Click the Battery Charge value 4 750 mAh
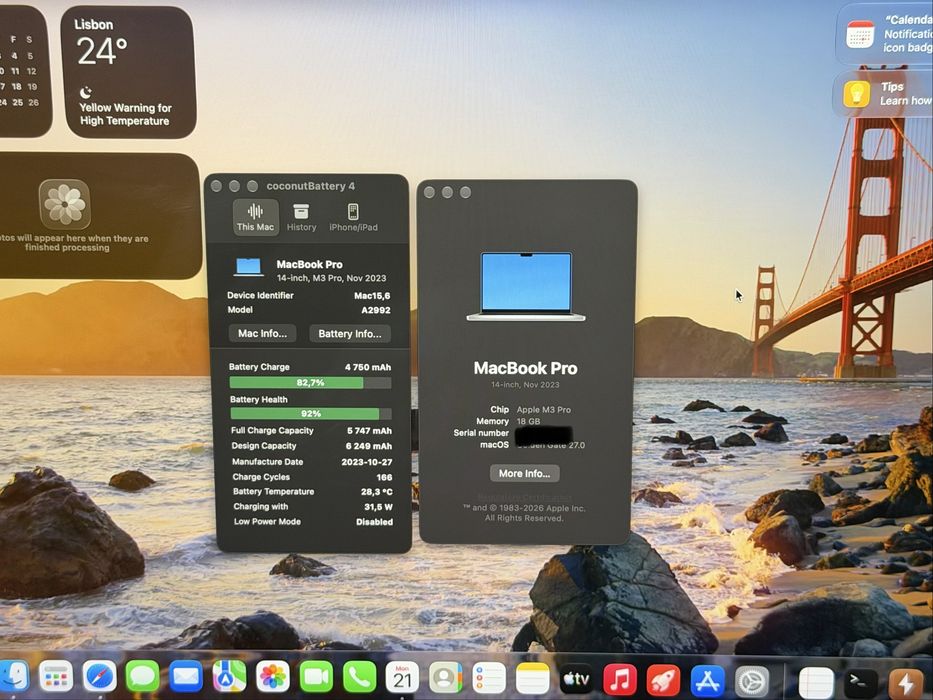933x700 pixels. pyautogui.click(x=368, y=367)
